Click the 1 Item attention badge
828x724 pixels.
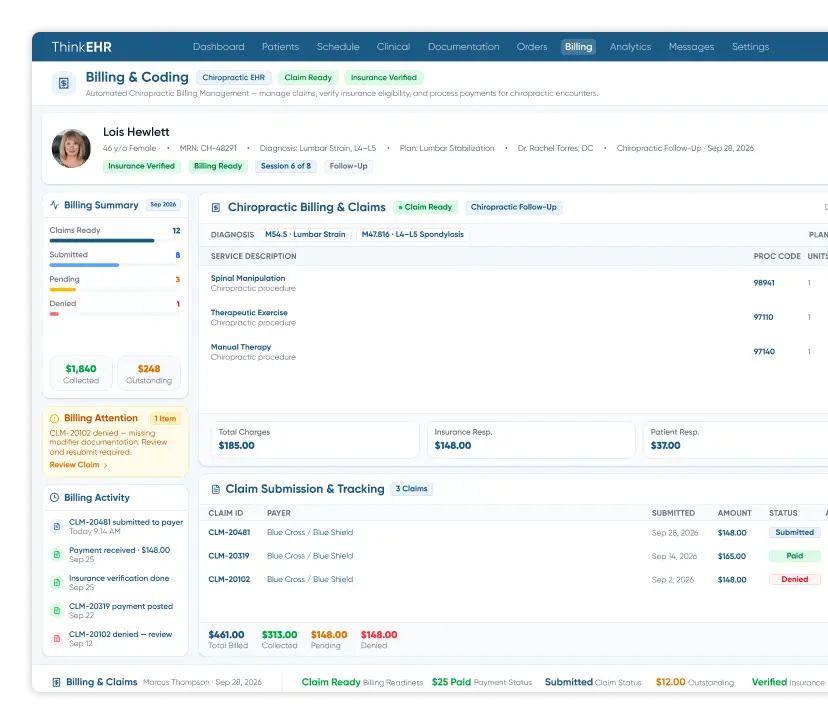165,419
